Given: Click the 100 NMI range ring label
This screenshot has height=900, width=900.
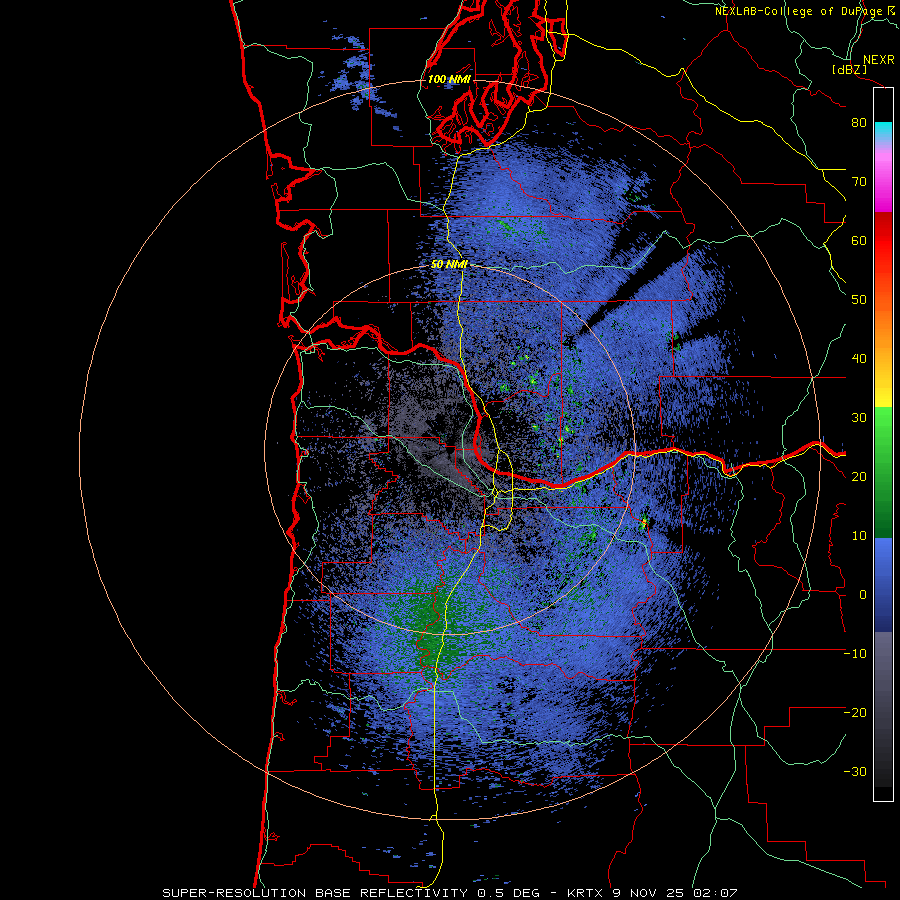Looking at the screenshot, I should pos(449,79).
